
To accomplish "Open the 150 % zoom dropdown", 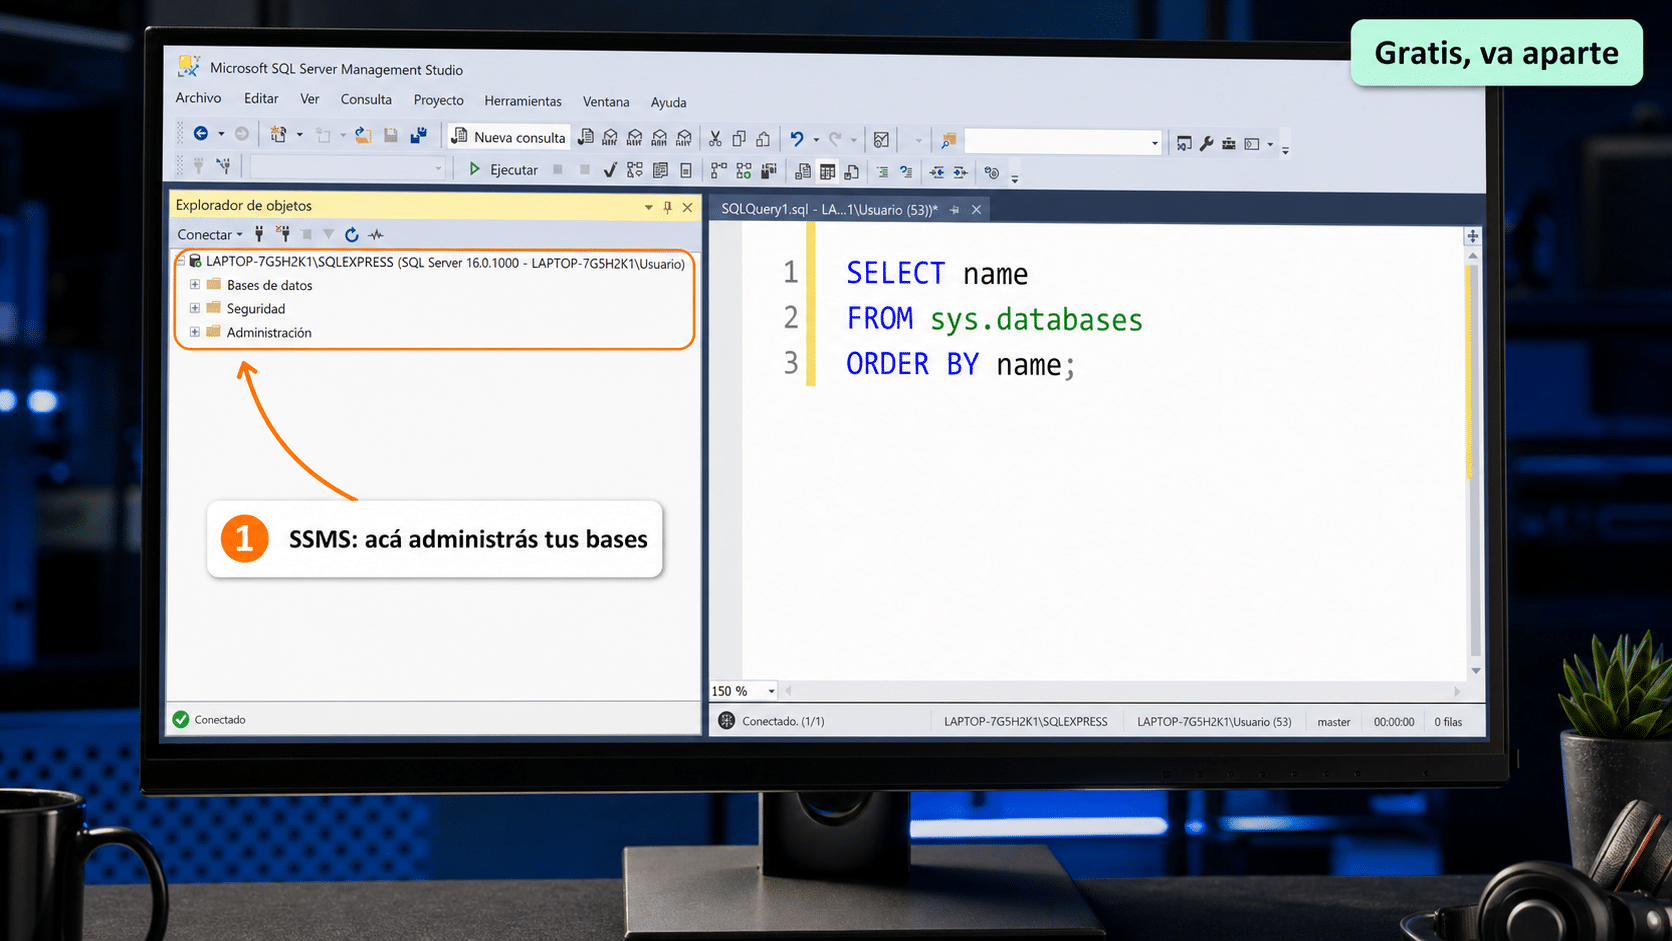I will (771, 691).
